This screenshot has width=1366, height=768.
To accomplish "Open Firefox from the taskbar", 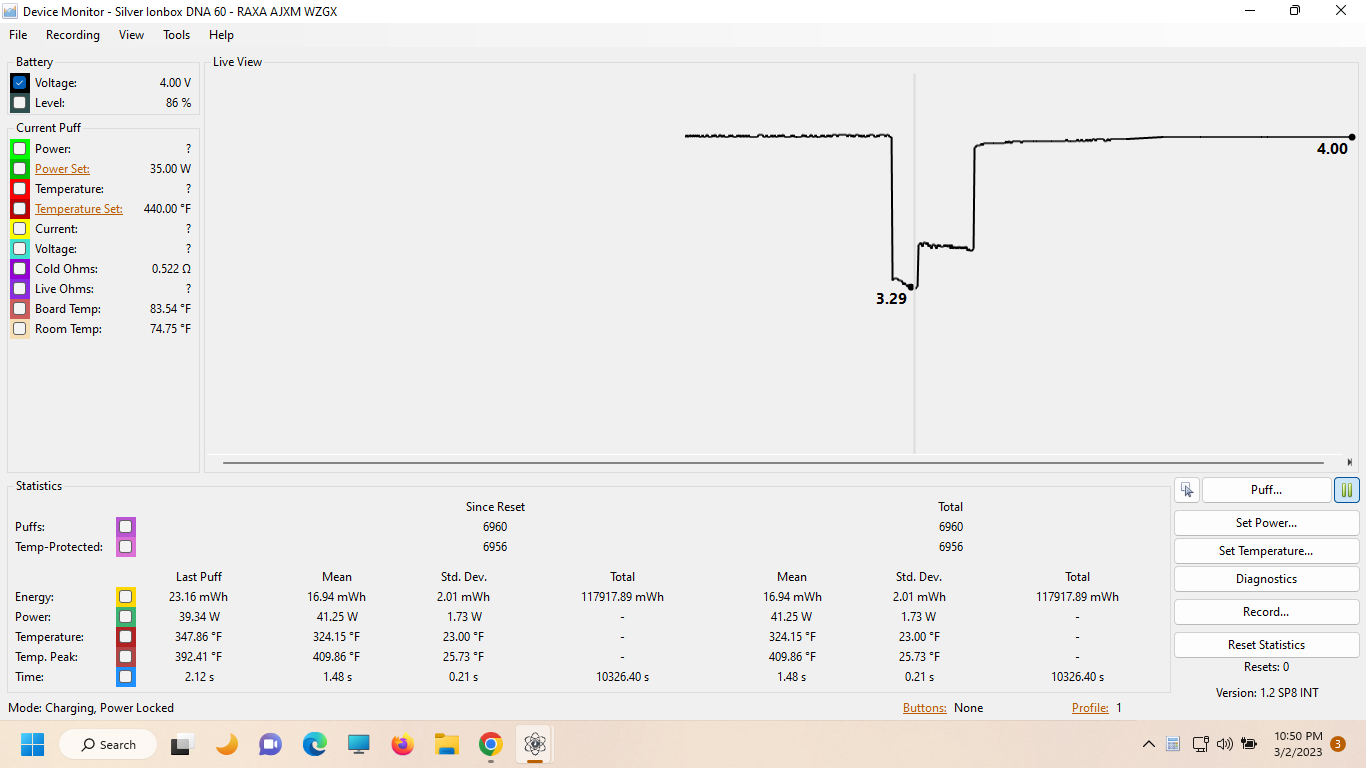I will (402, 744).
